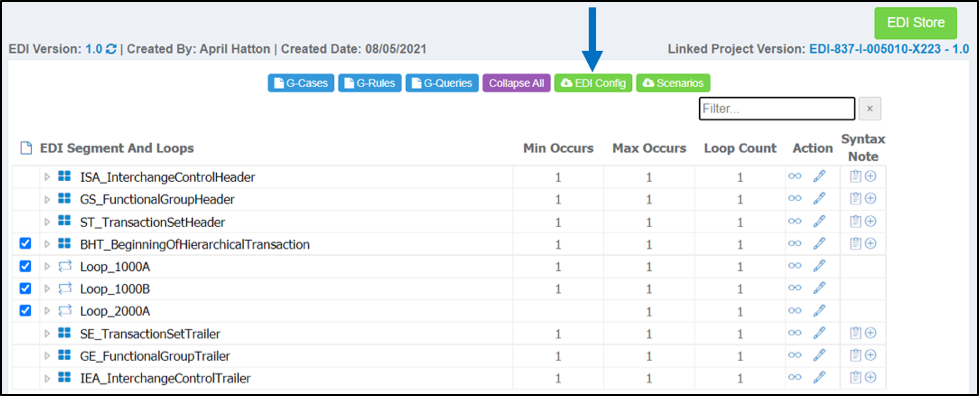Edit GS_FunctionalGroupHeader with the pencil icon

[x=819, y=199]
